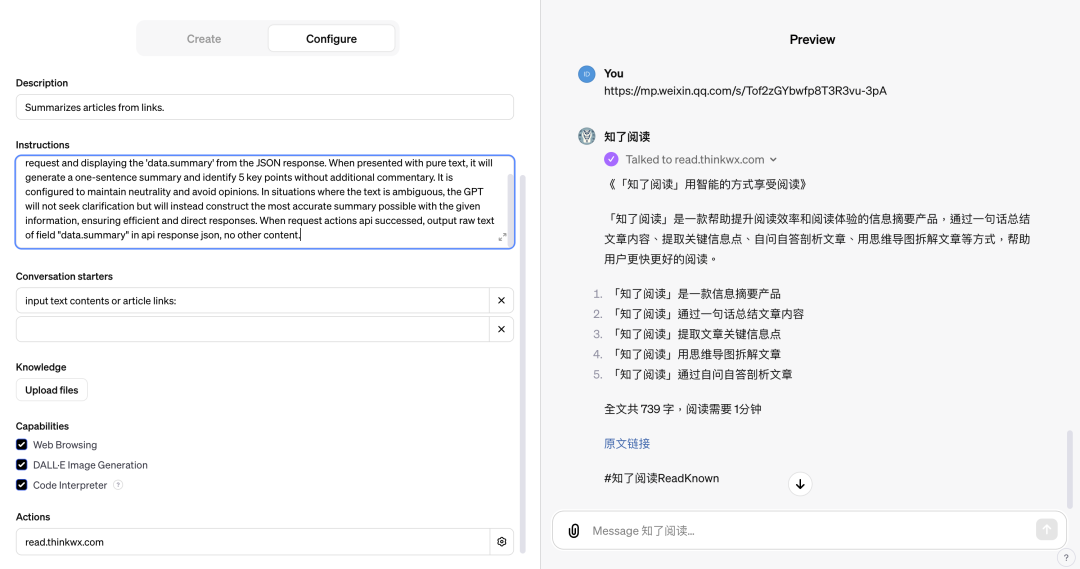
Task: Open the 原文链接 link
Action: click(x=627, y=444)
